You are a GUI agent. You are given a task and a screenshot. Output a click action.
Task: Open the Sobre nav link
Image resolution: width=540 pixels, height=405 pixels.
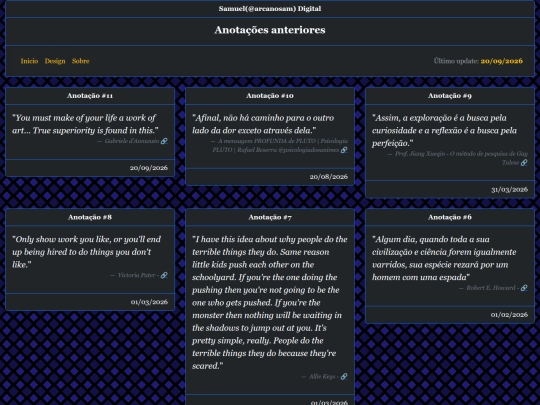coord(81,61)
